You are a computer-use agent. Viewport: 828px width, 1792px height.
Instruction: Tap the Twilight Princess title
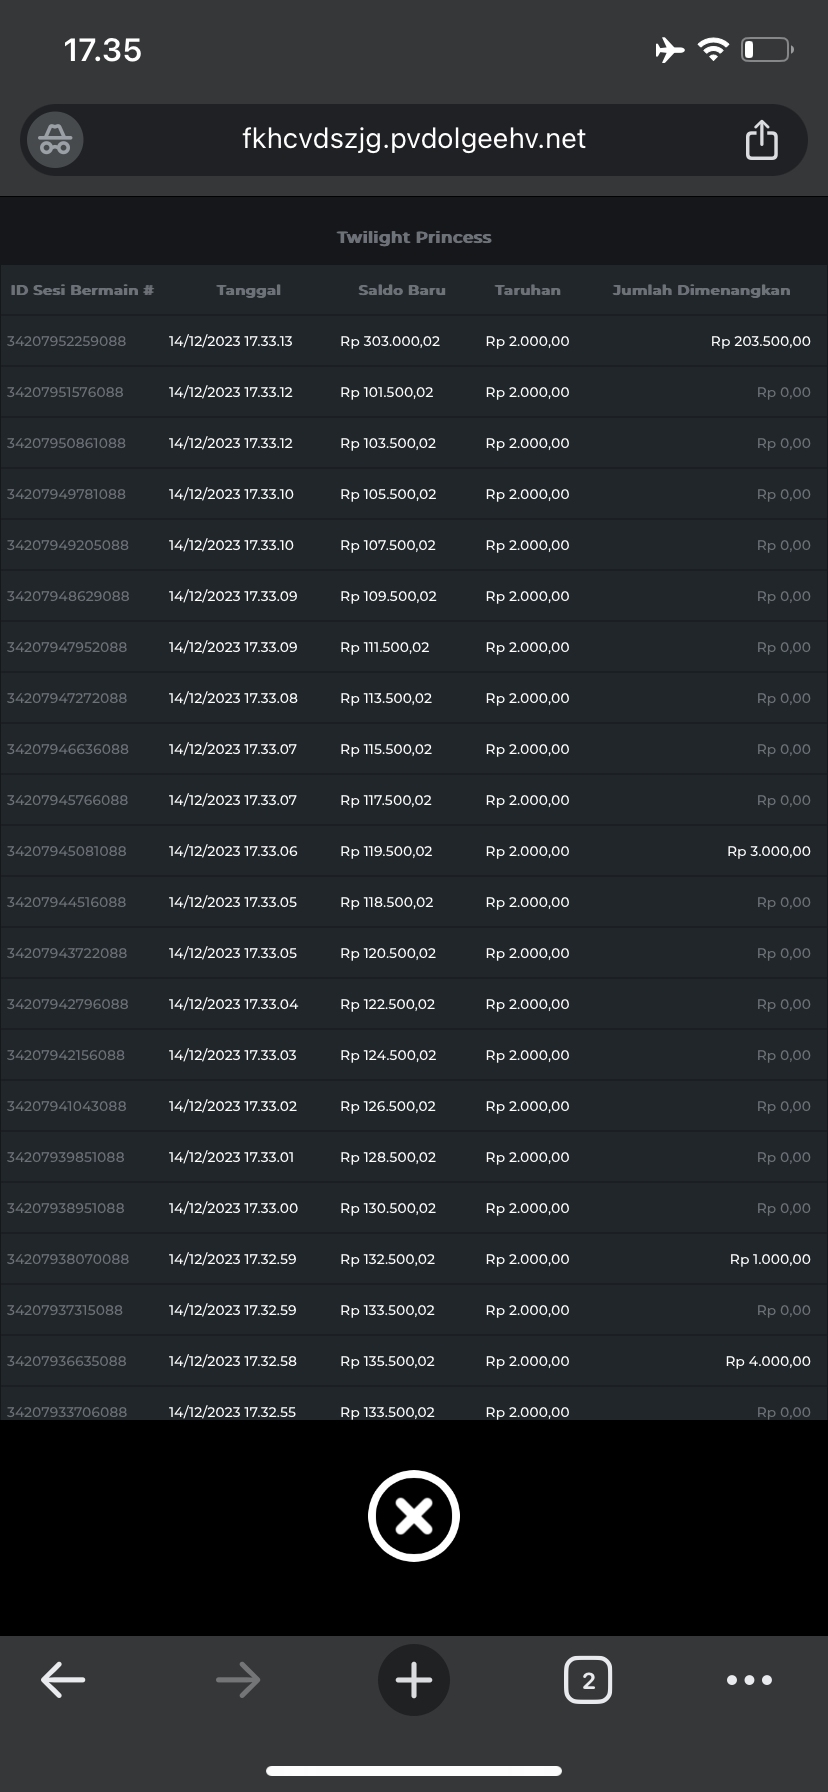click(x=414, y=237)
